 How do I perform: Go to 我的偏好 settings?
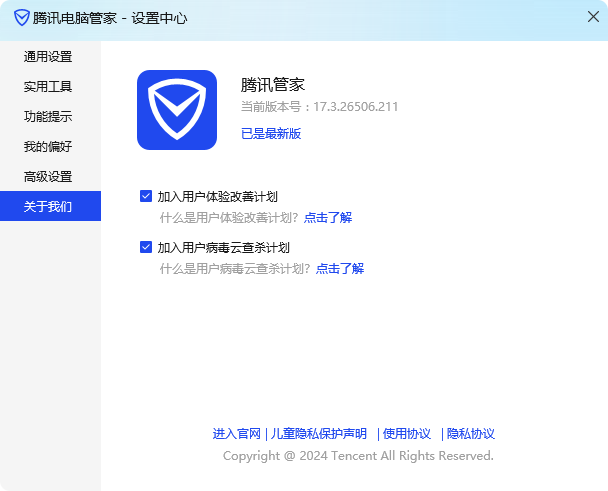pos(50,147)
